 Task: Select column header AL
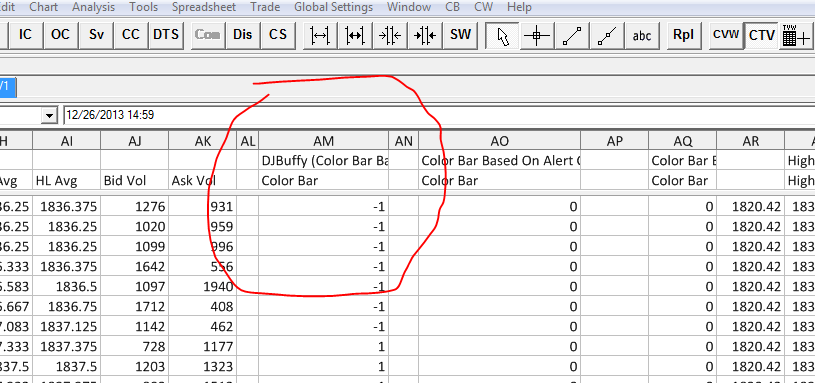point(248,141)
